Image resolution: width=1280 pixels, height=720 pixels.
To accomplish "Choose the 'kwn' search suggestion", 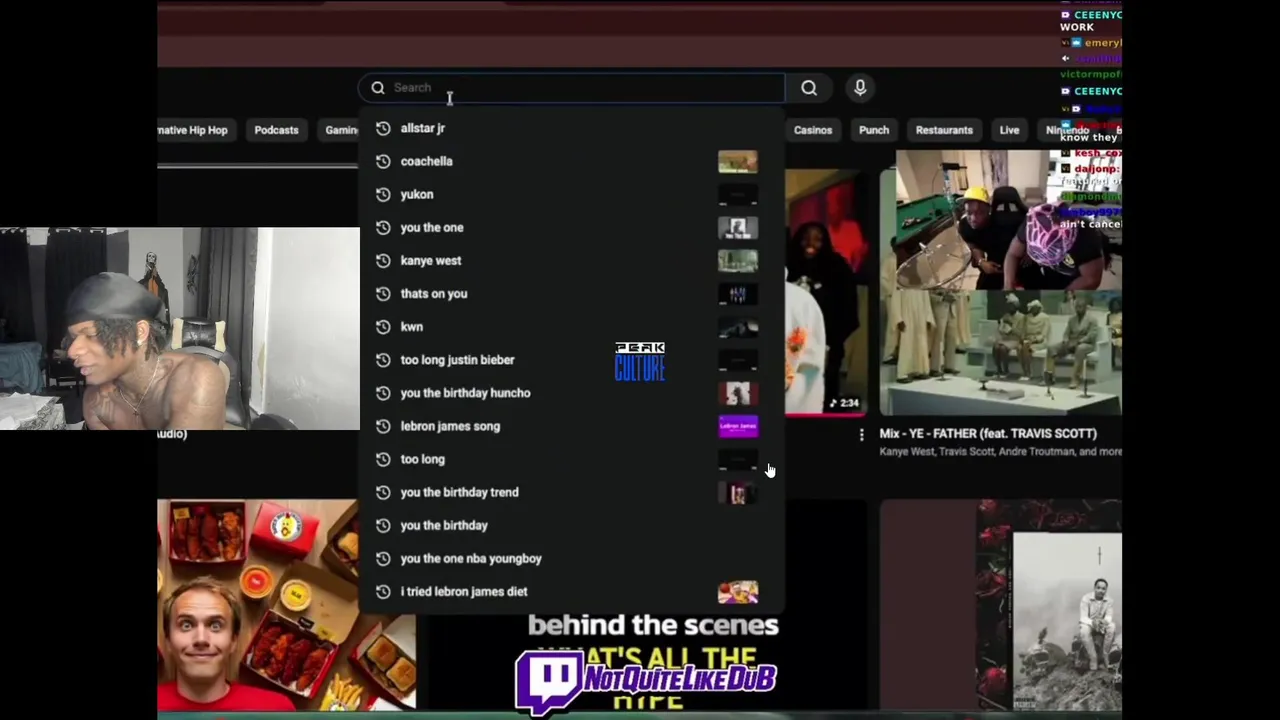I will pyautogui.click(x=570, y=326).
